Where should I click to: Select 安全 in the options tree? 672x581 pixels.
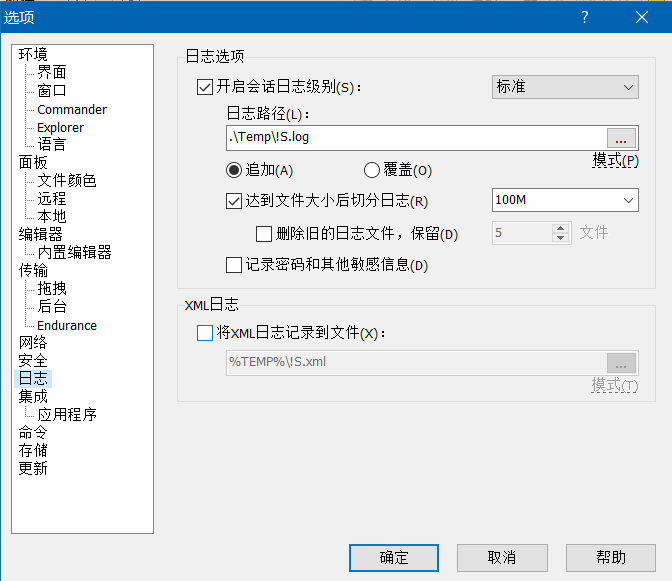tap(33, 360)
